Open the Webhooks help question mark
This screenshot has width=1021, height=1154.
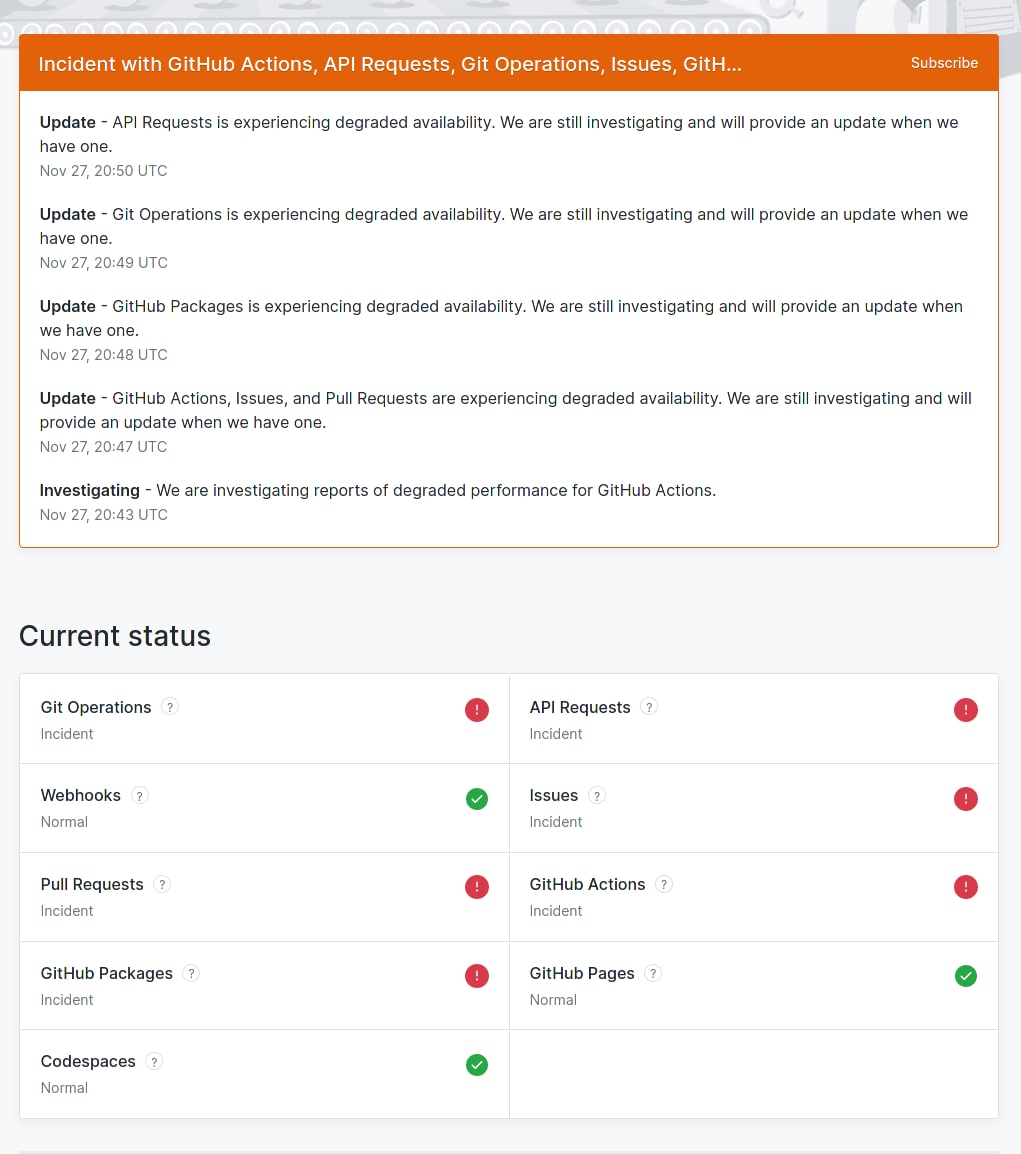tap(140, 796)
